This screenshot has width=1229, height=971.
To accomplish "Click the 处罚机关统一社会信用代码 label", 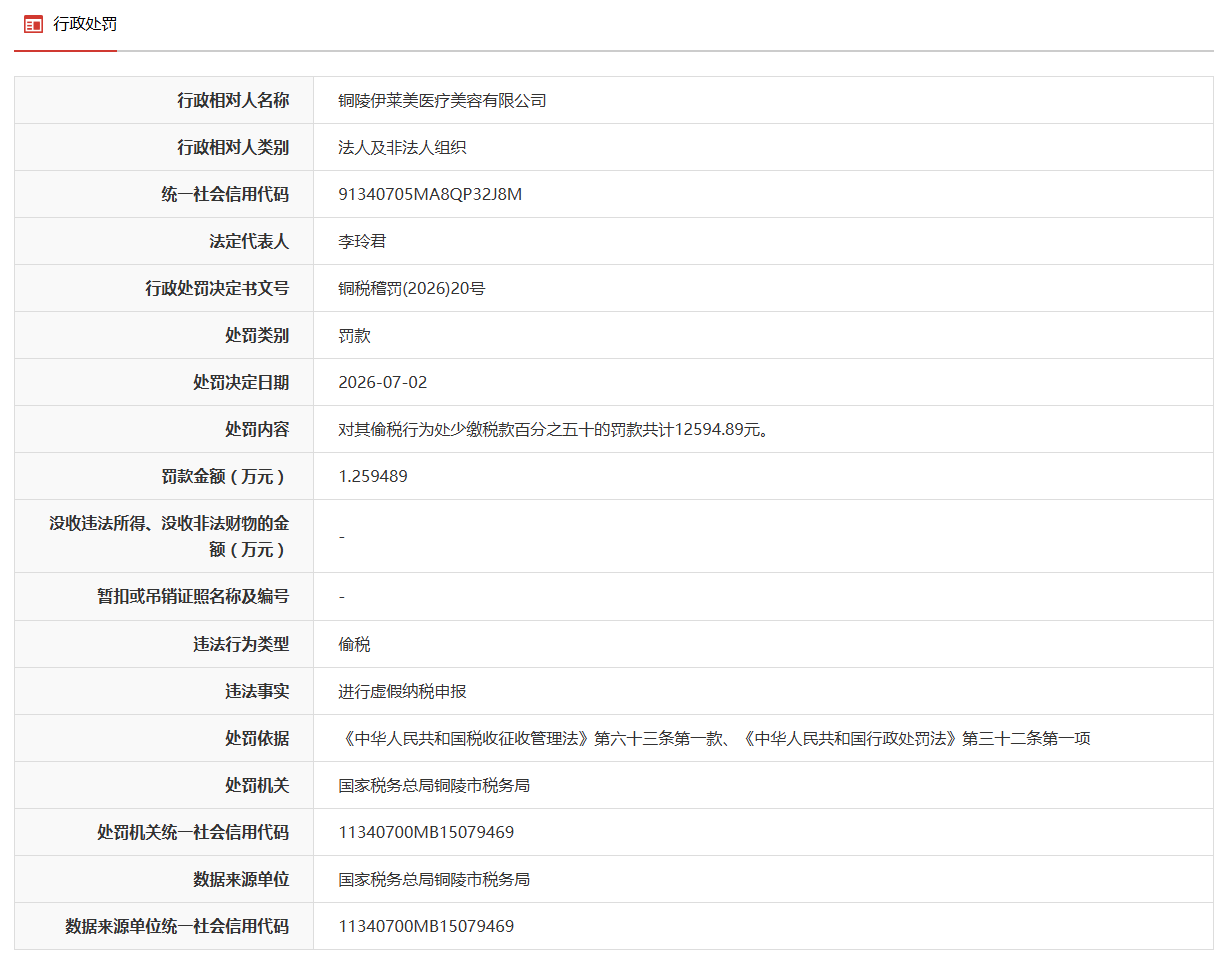I will click(193, 832).
